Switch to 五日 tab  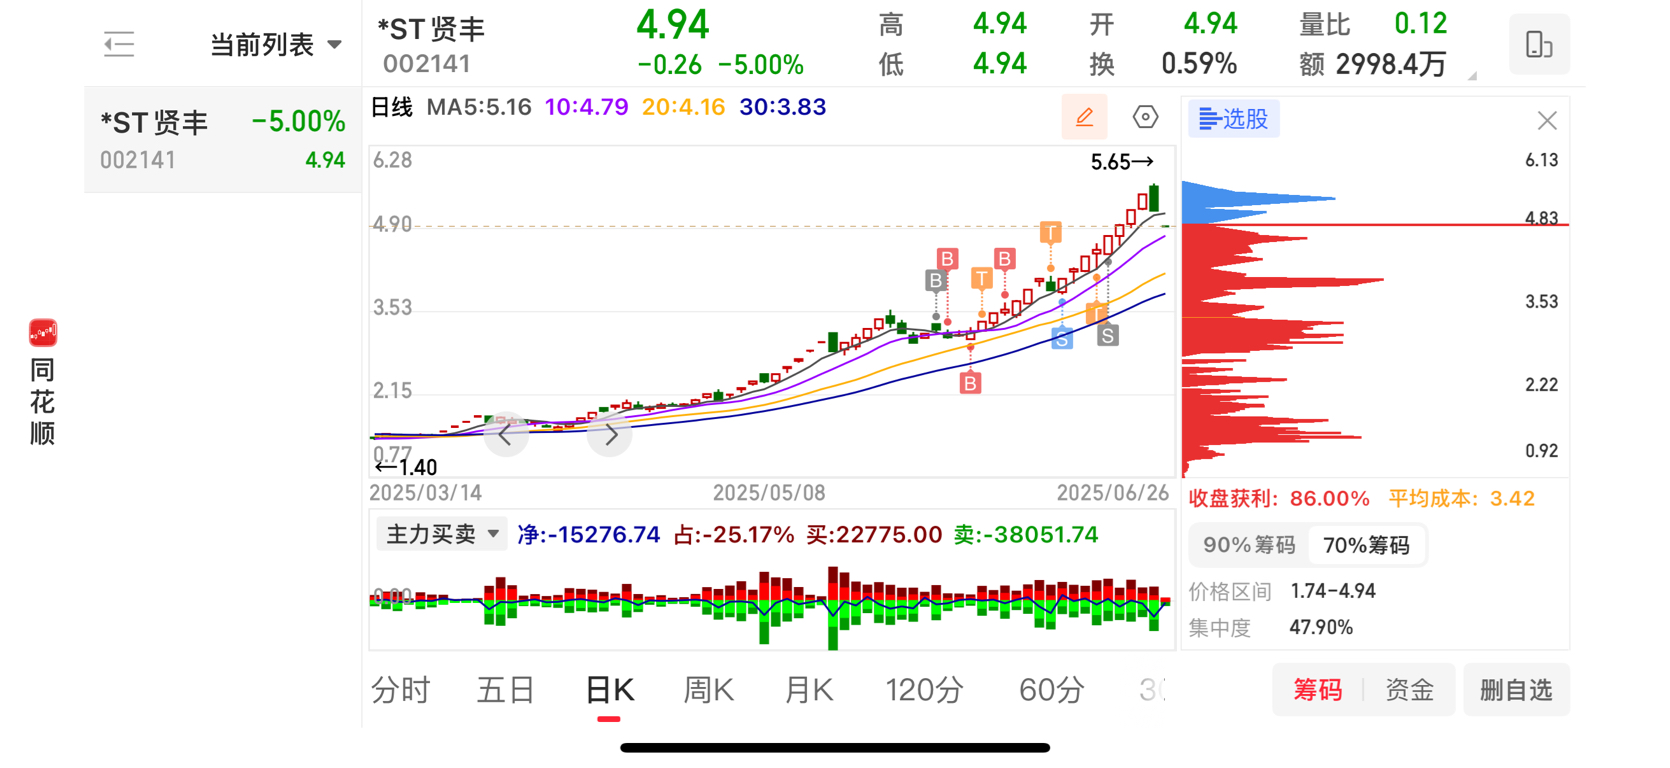point(506,690)
